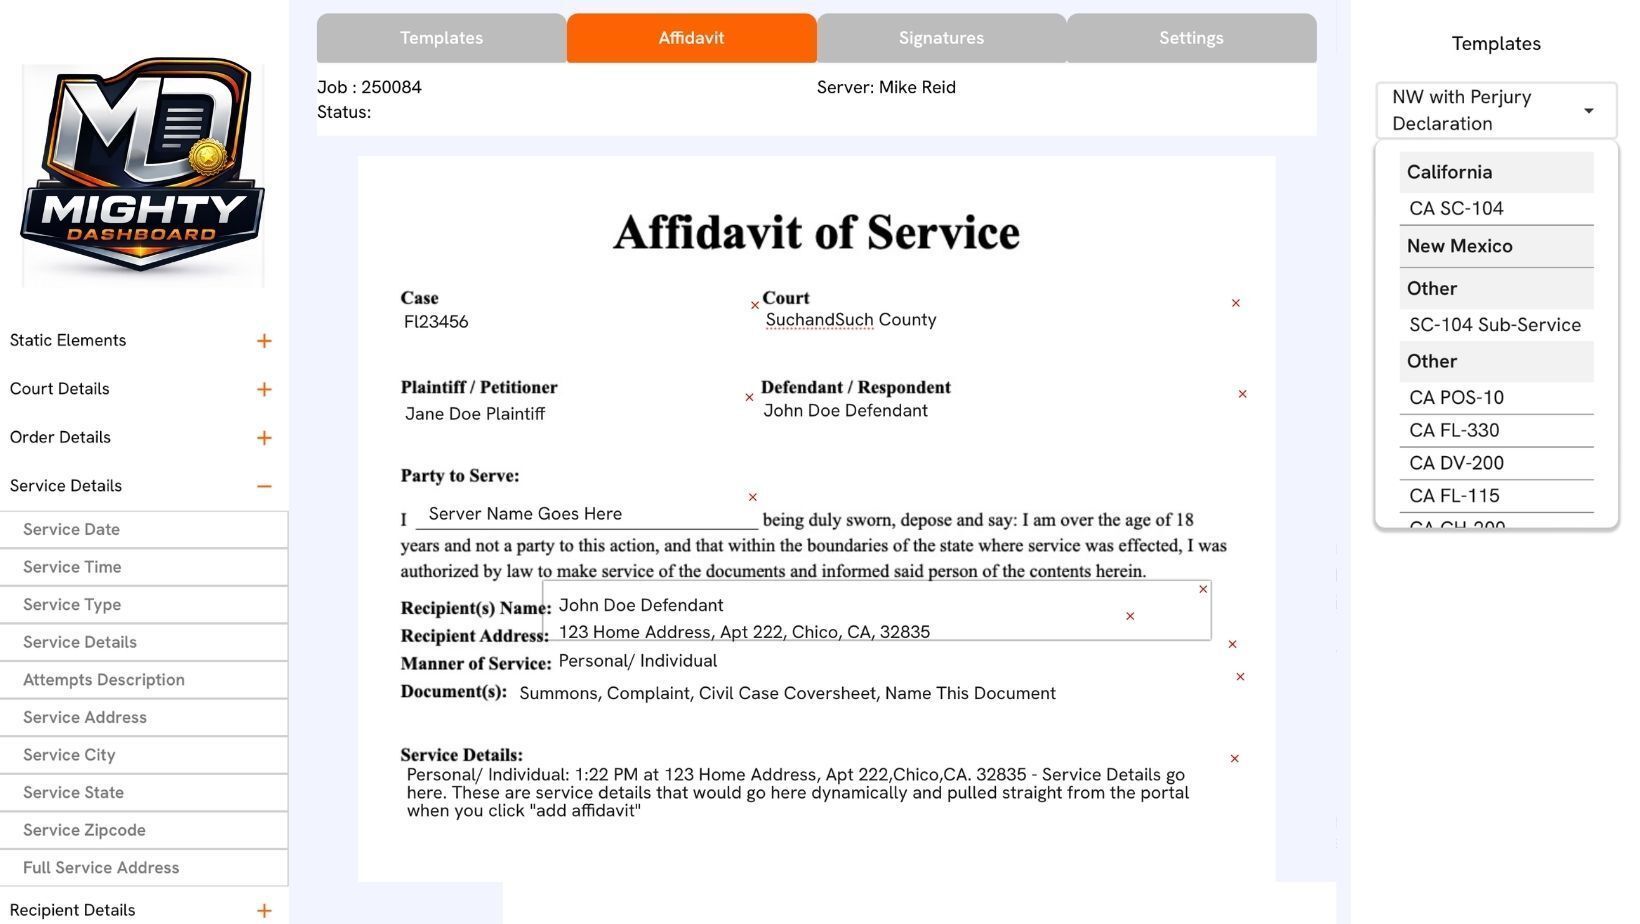Expand the Static Elements section
Screen dimensions: 1640x924
(x=264, y=341)
